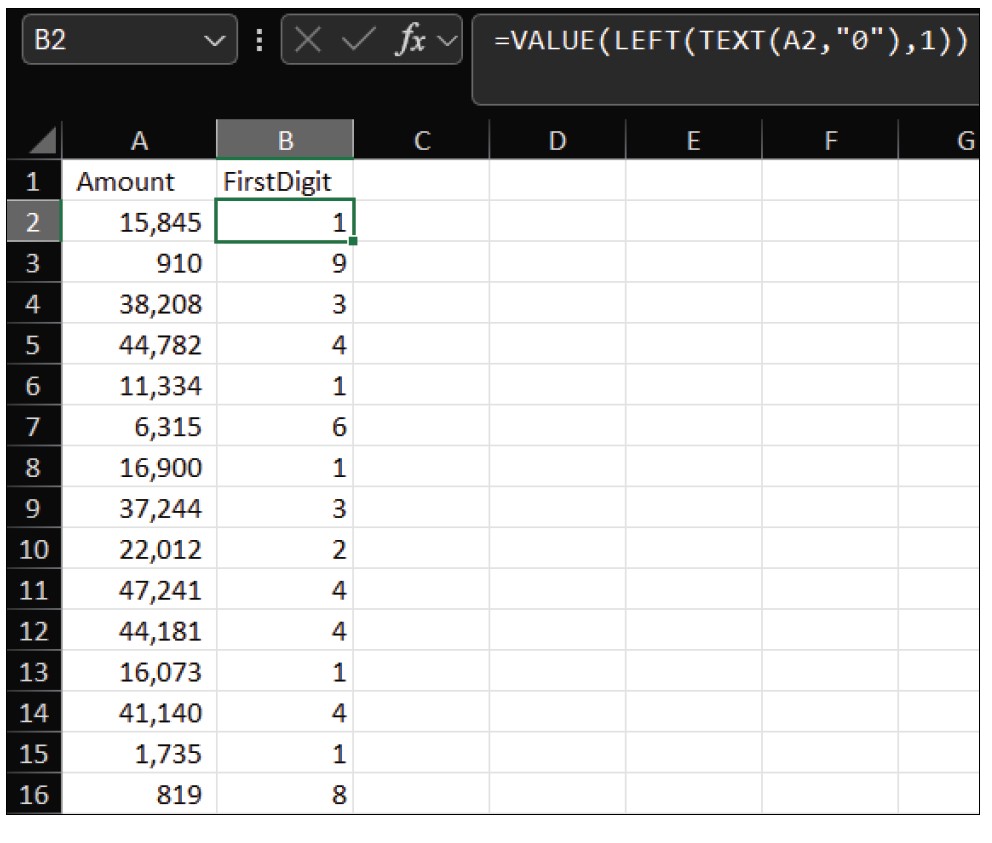Select row 1 header

(x=33, y=181)
